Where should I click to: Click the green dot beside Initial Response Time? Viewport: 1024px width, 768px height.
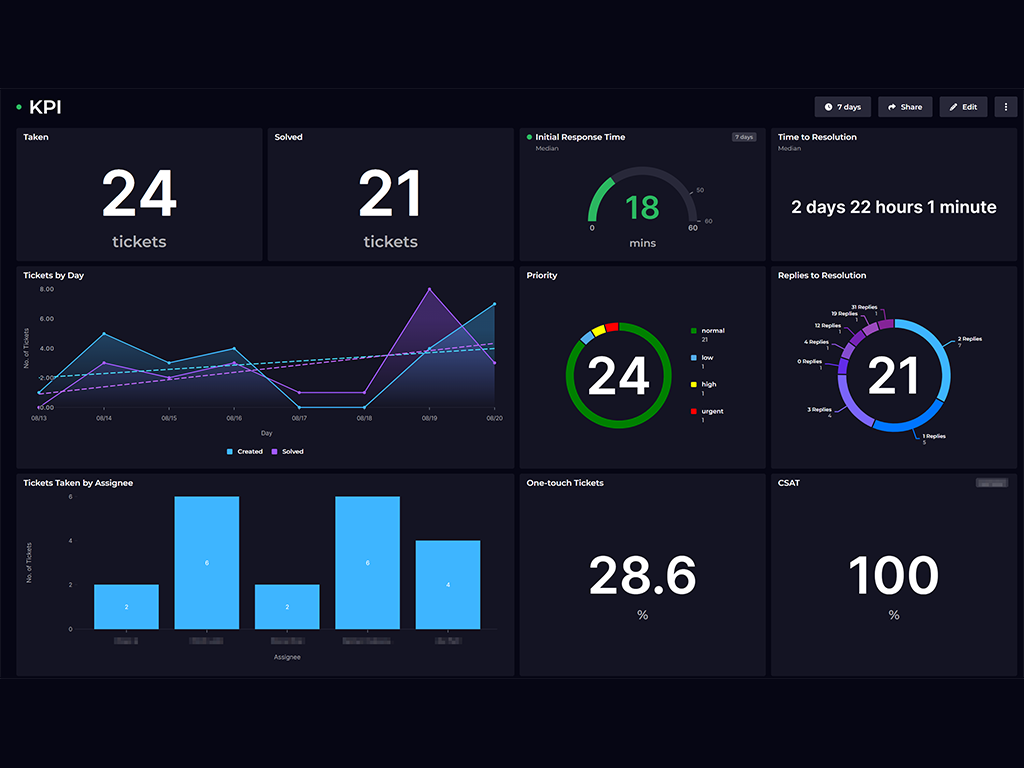(x=529, y=137)
